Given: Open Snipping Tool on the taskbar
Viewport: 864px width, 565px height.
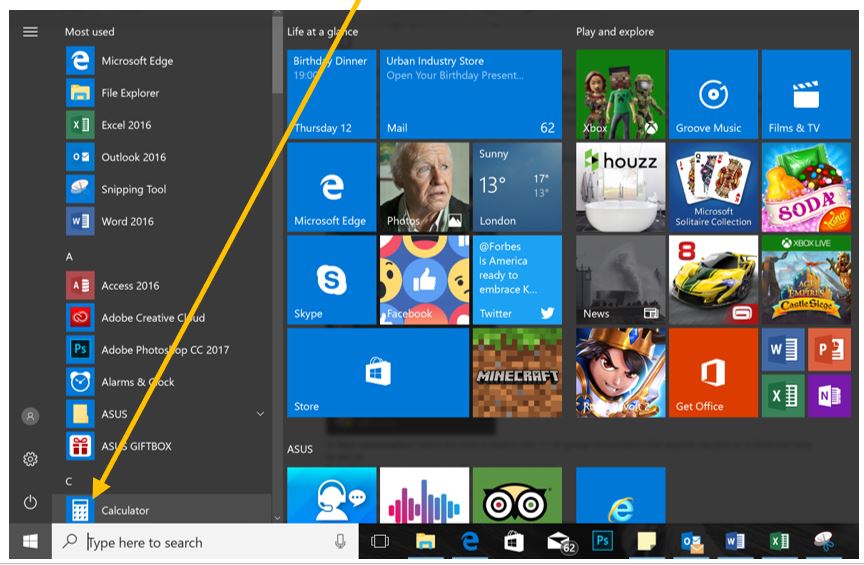Looking at the screenshot, I should [824, 541].
